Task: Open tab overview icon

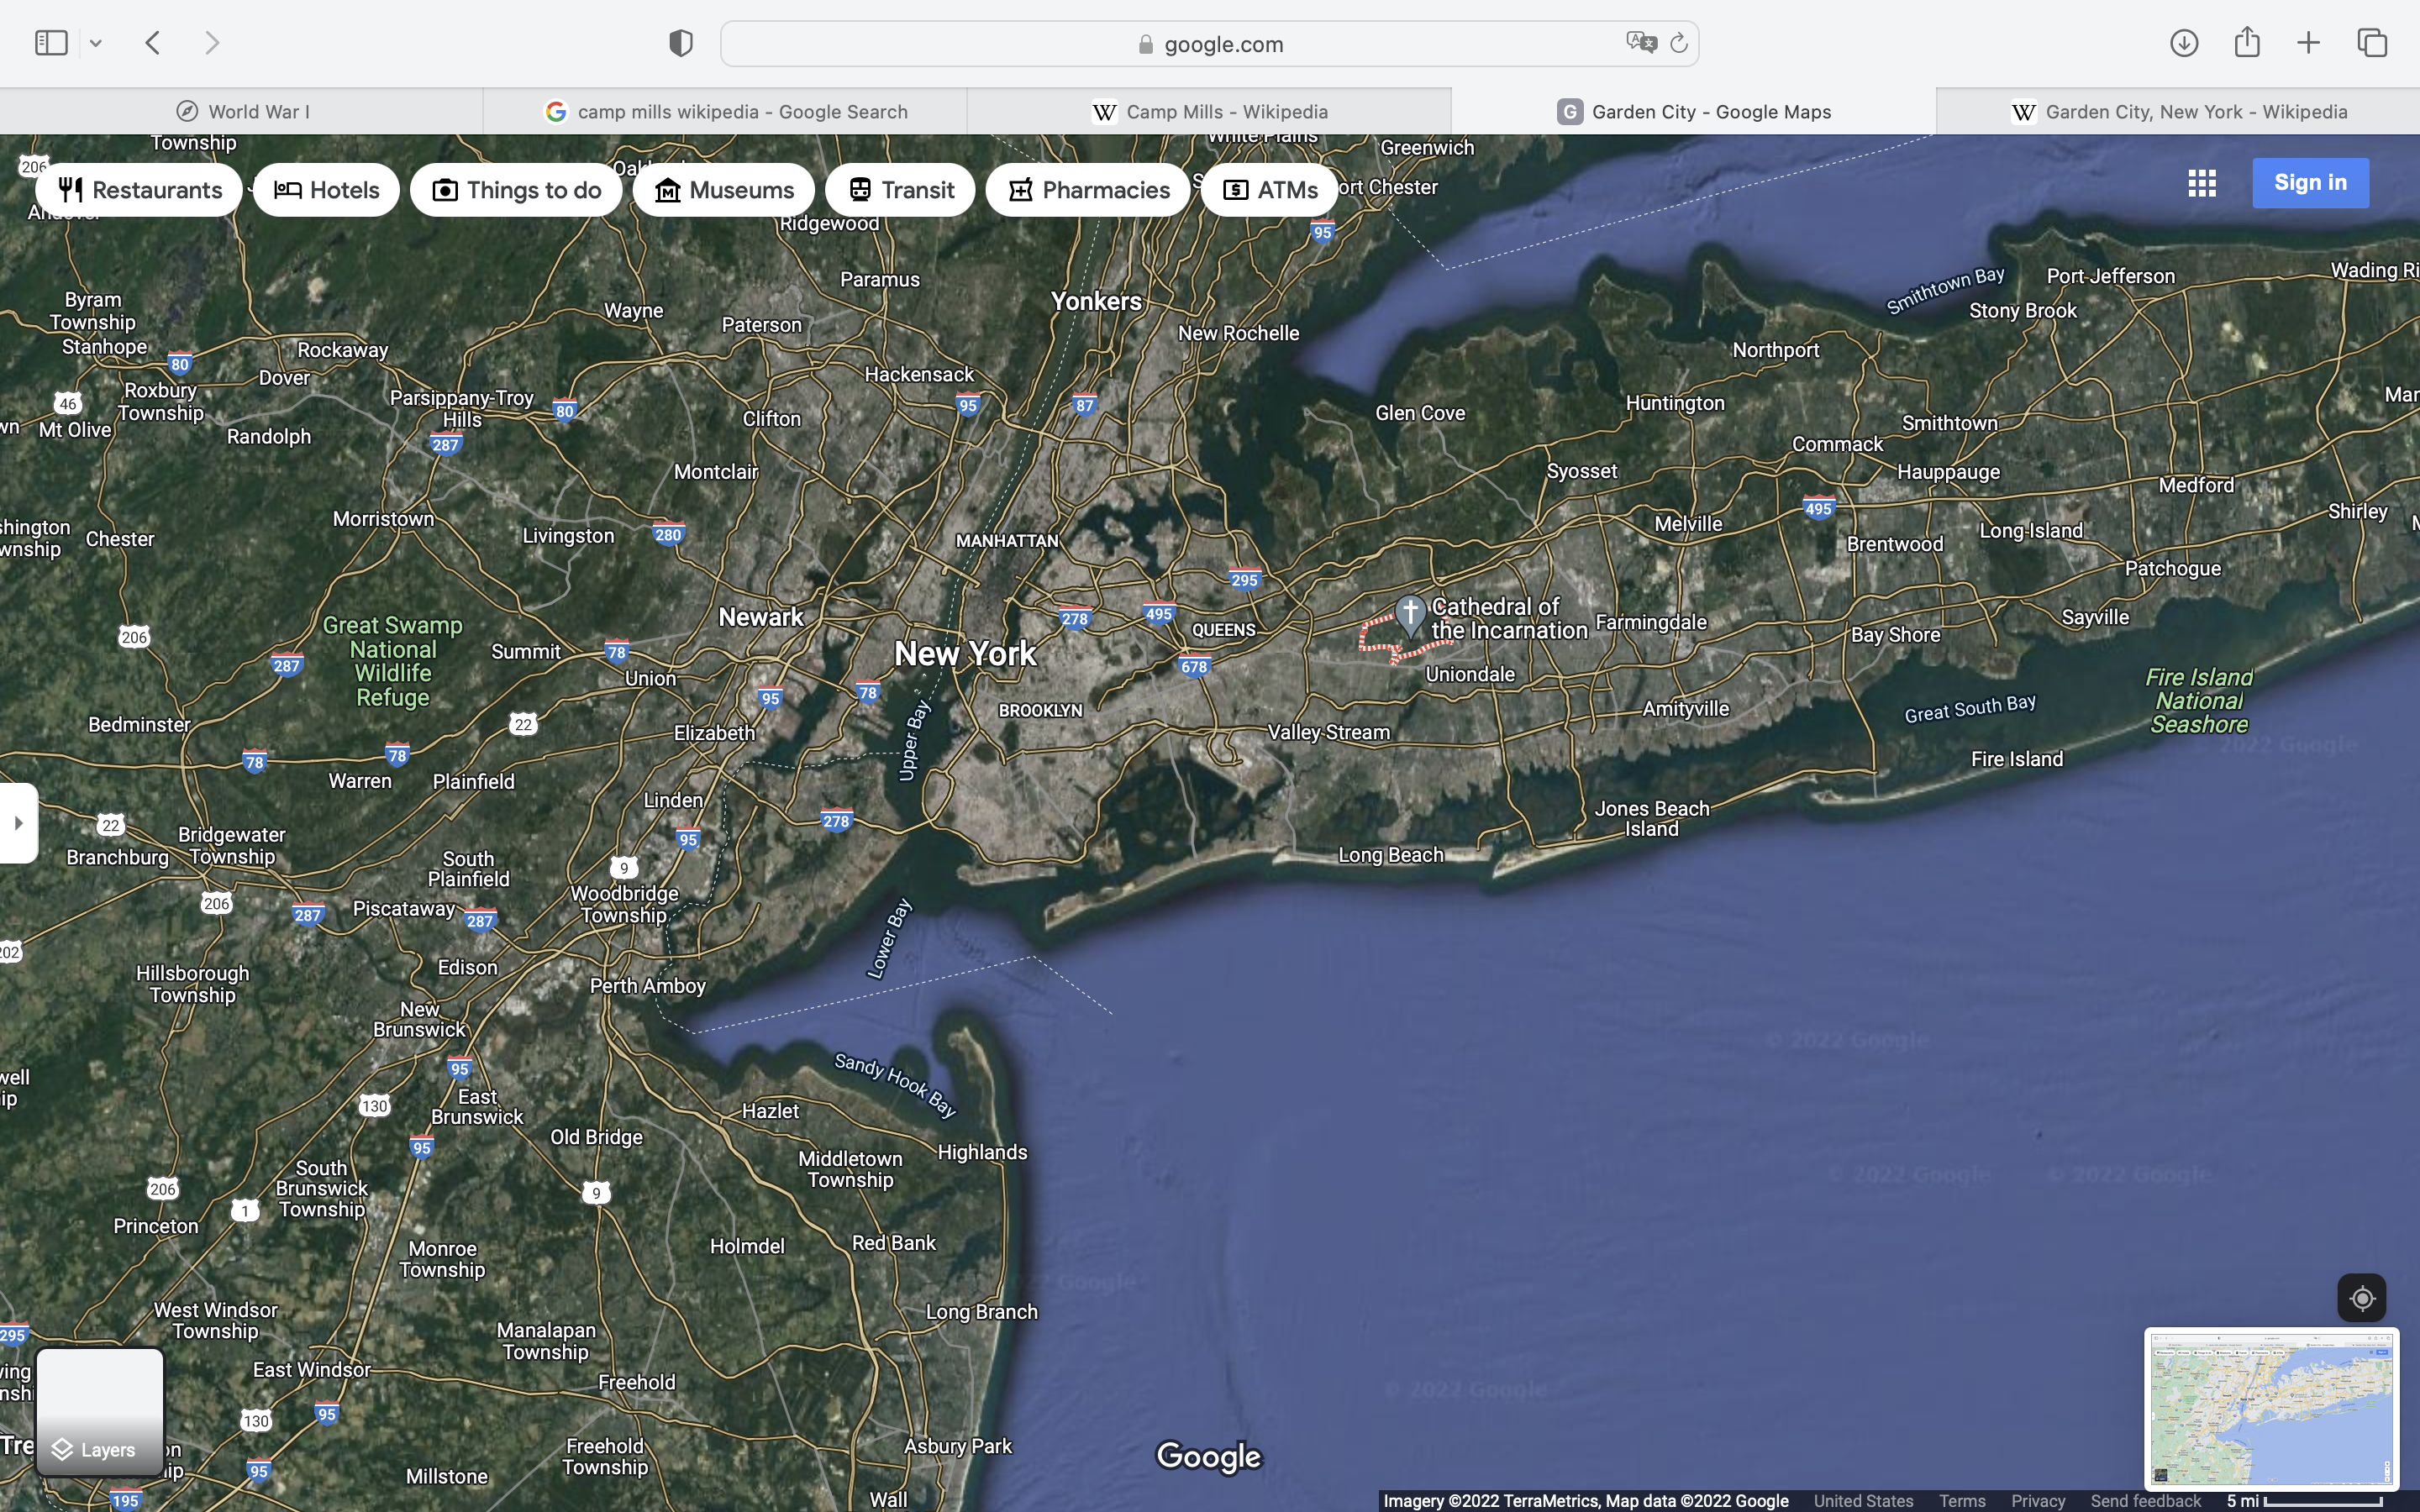Action: [x=2372, y=43]
